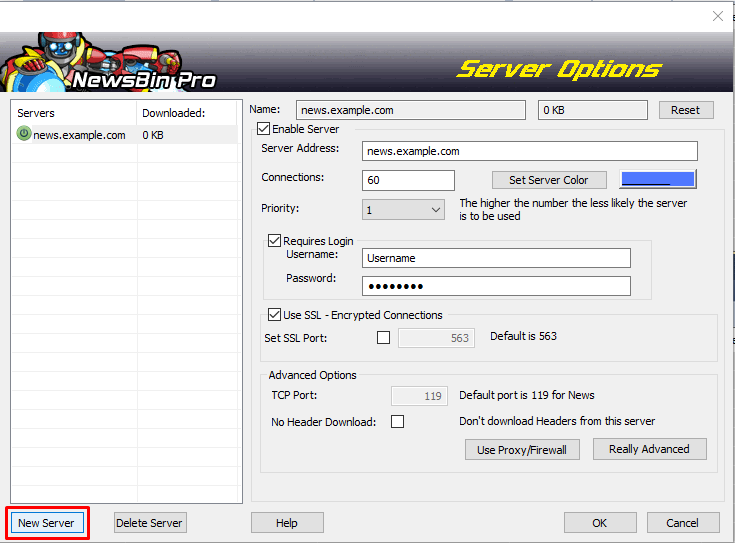The height and width of the screenshot is (543, 735).
Task: Click the New Server button
Action: [46, 523]
